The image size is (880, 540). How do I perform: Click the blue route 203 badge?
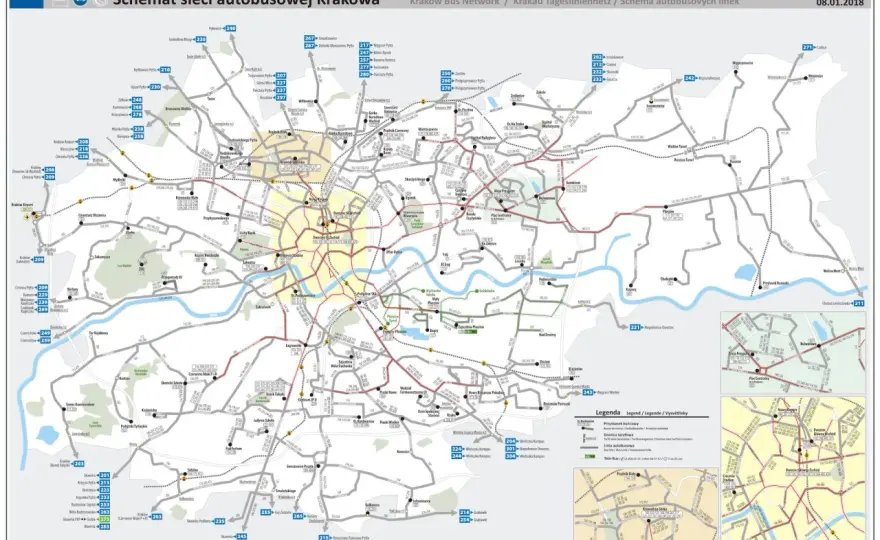point(79,464)
